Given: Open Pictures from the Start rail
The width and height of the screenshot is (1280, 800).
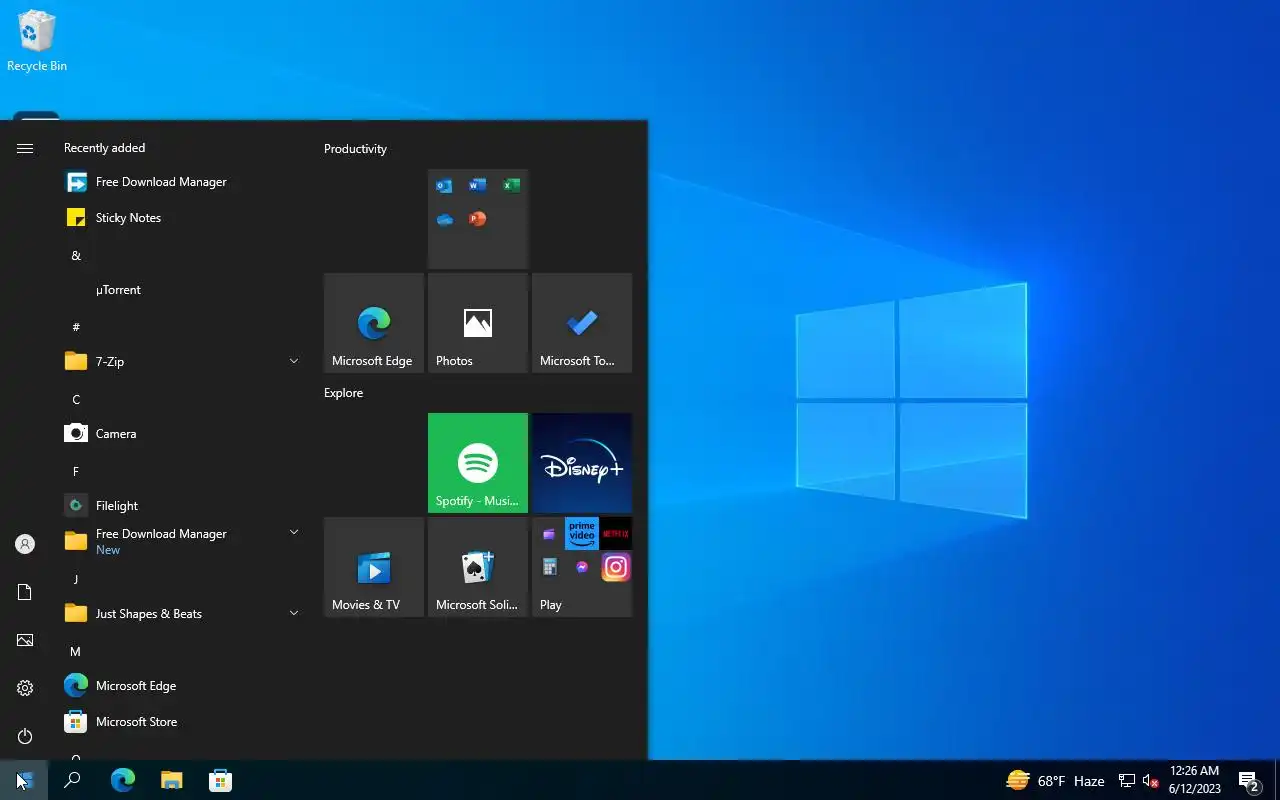Looking at the screenshot, I should pyautogui.click(x=25, y=640).
